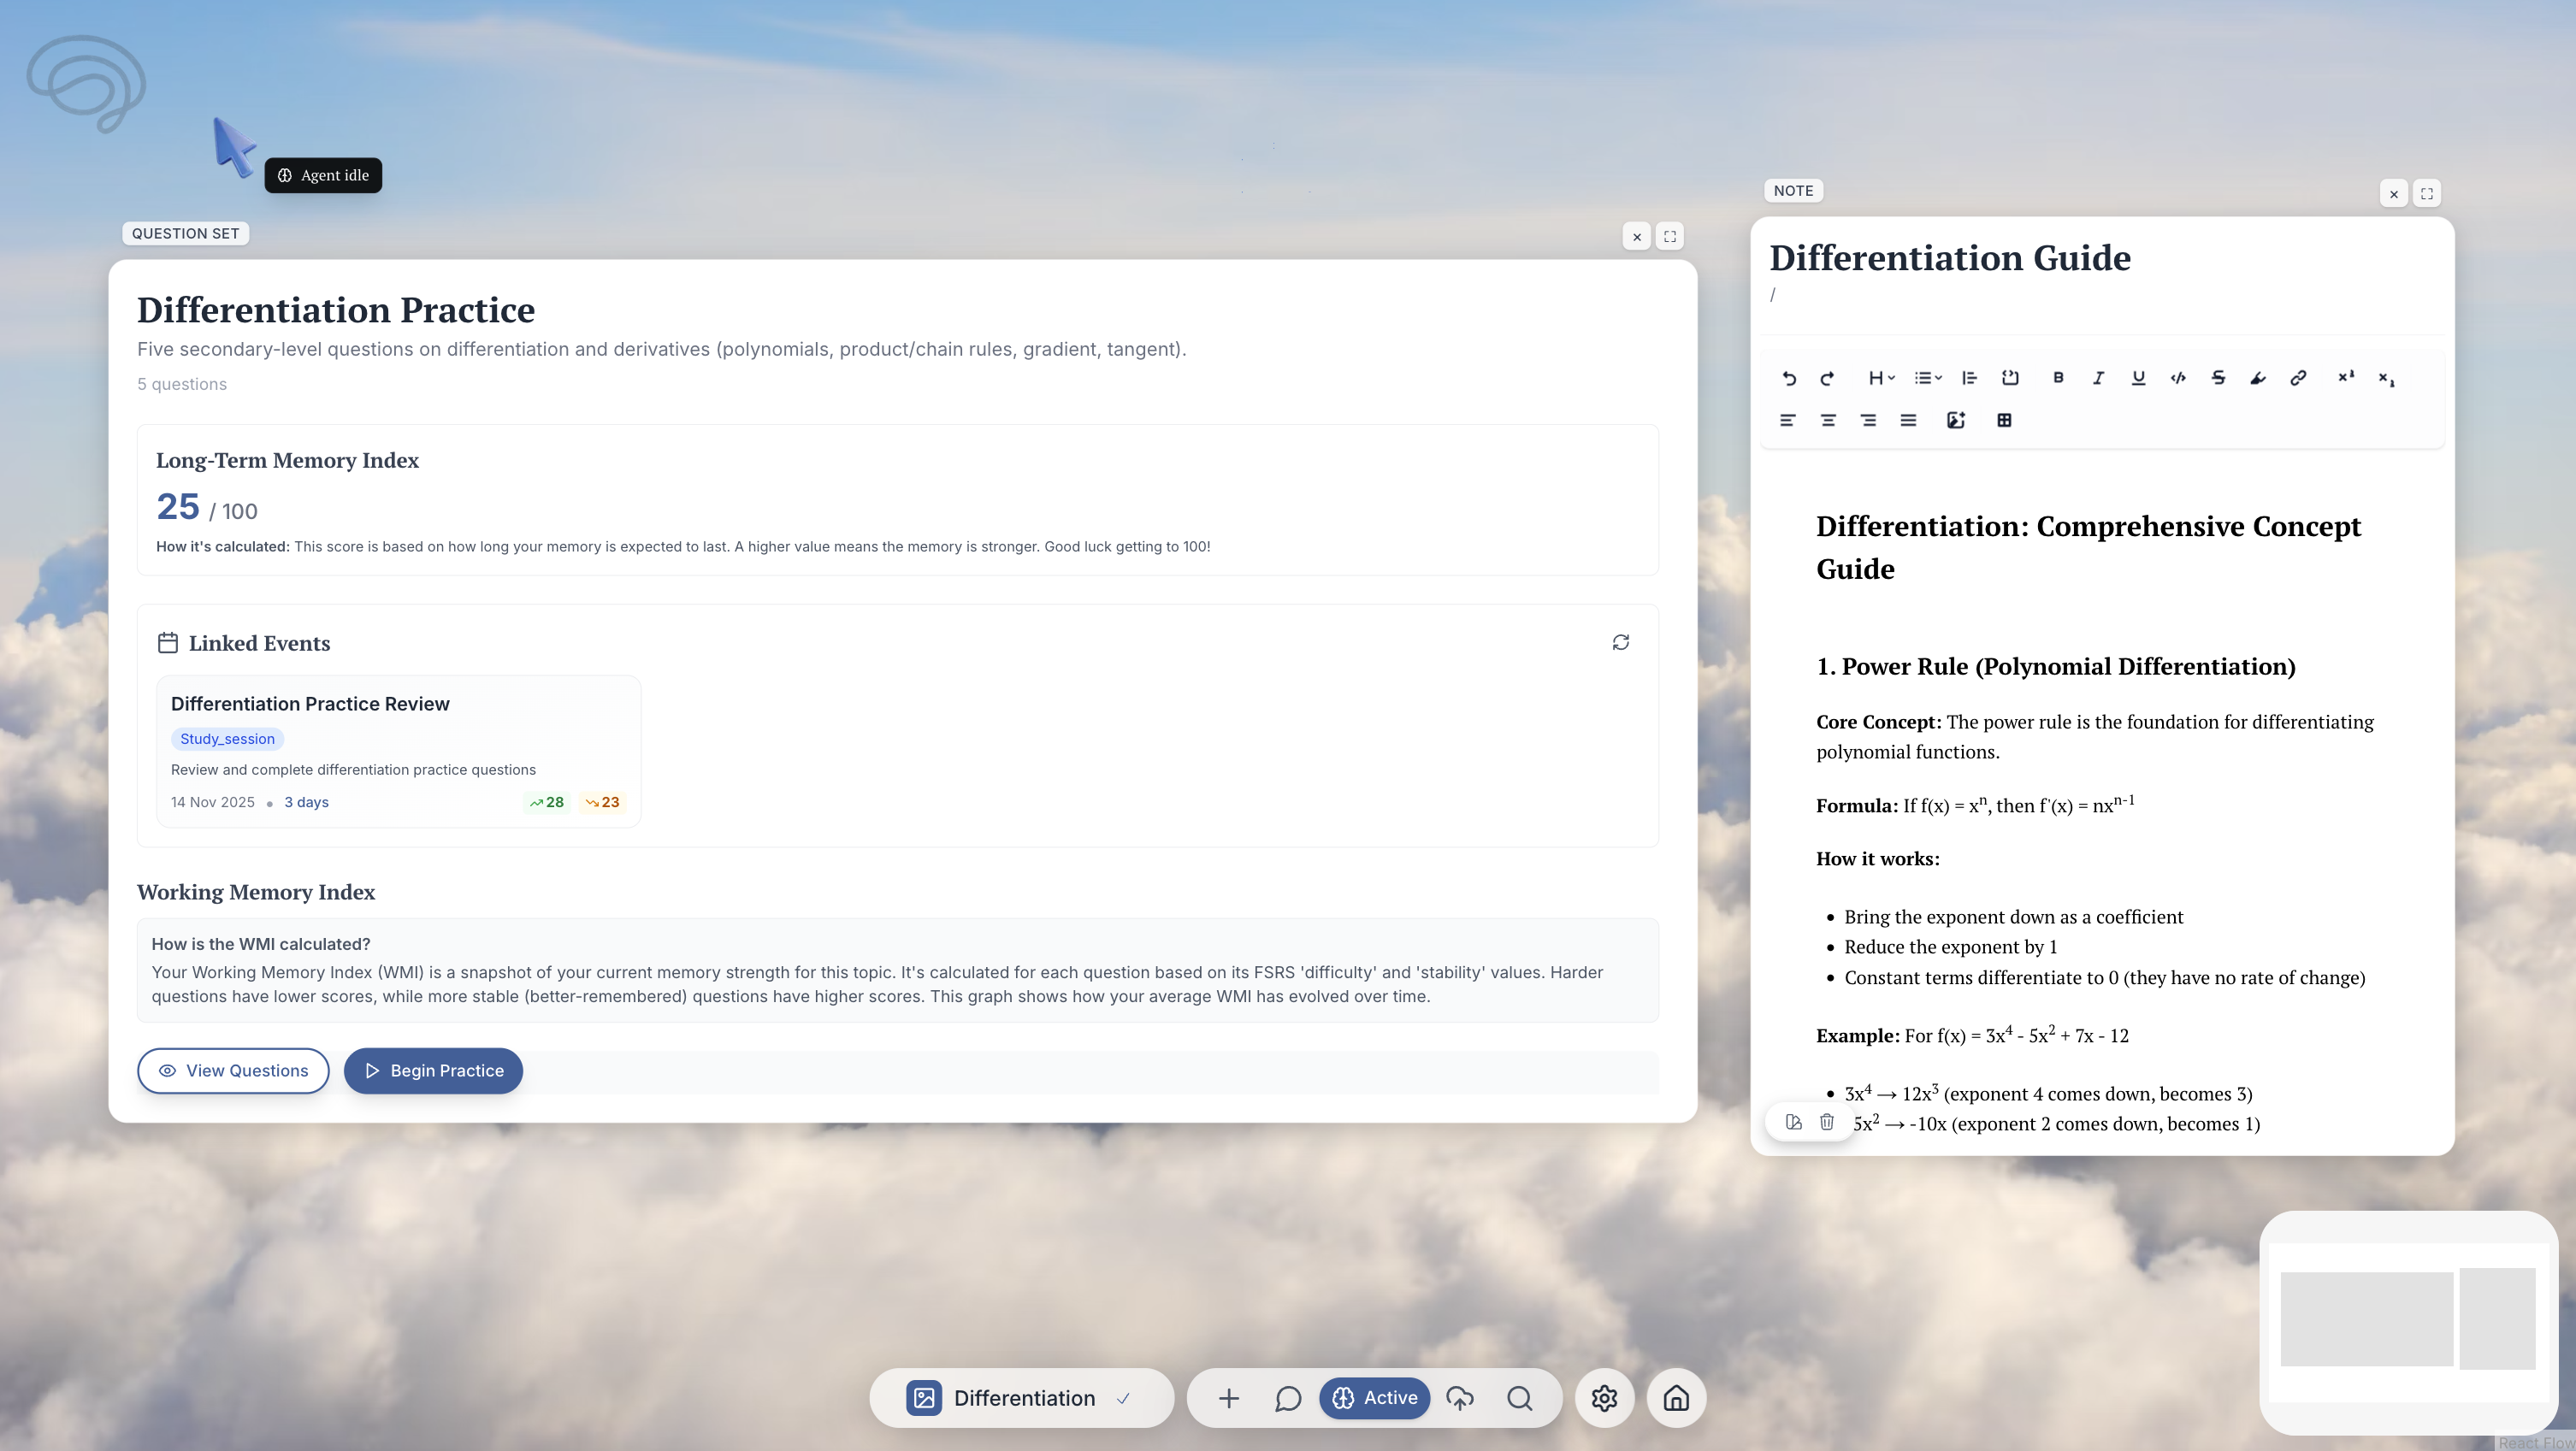Click the code block icon
The image size is (2576, 1451).
[2010, 378]
